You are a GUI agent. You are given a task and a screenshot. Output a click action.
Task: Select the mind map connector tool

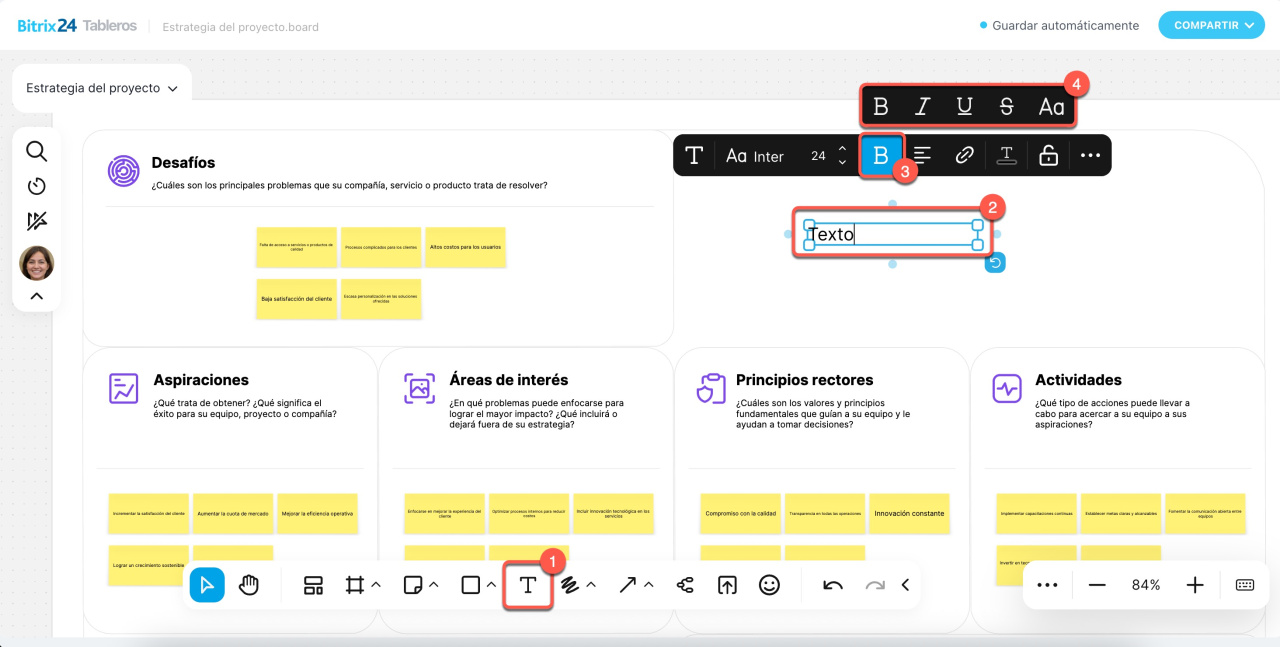(x=685, y=586)
